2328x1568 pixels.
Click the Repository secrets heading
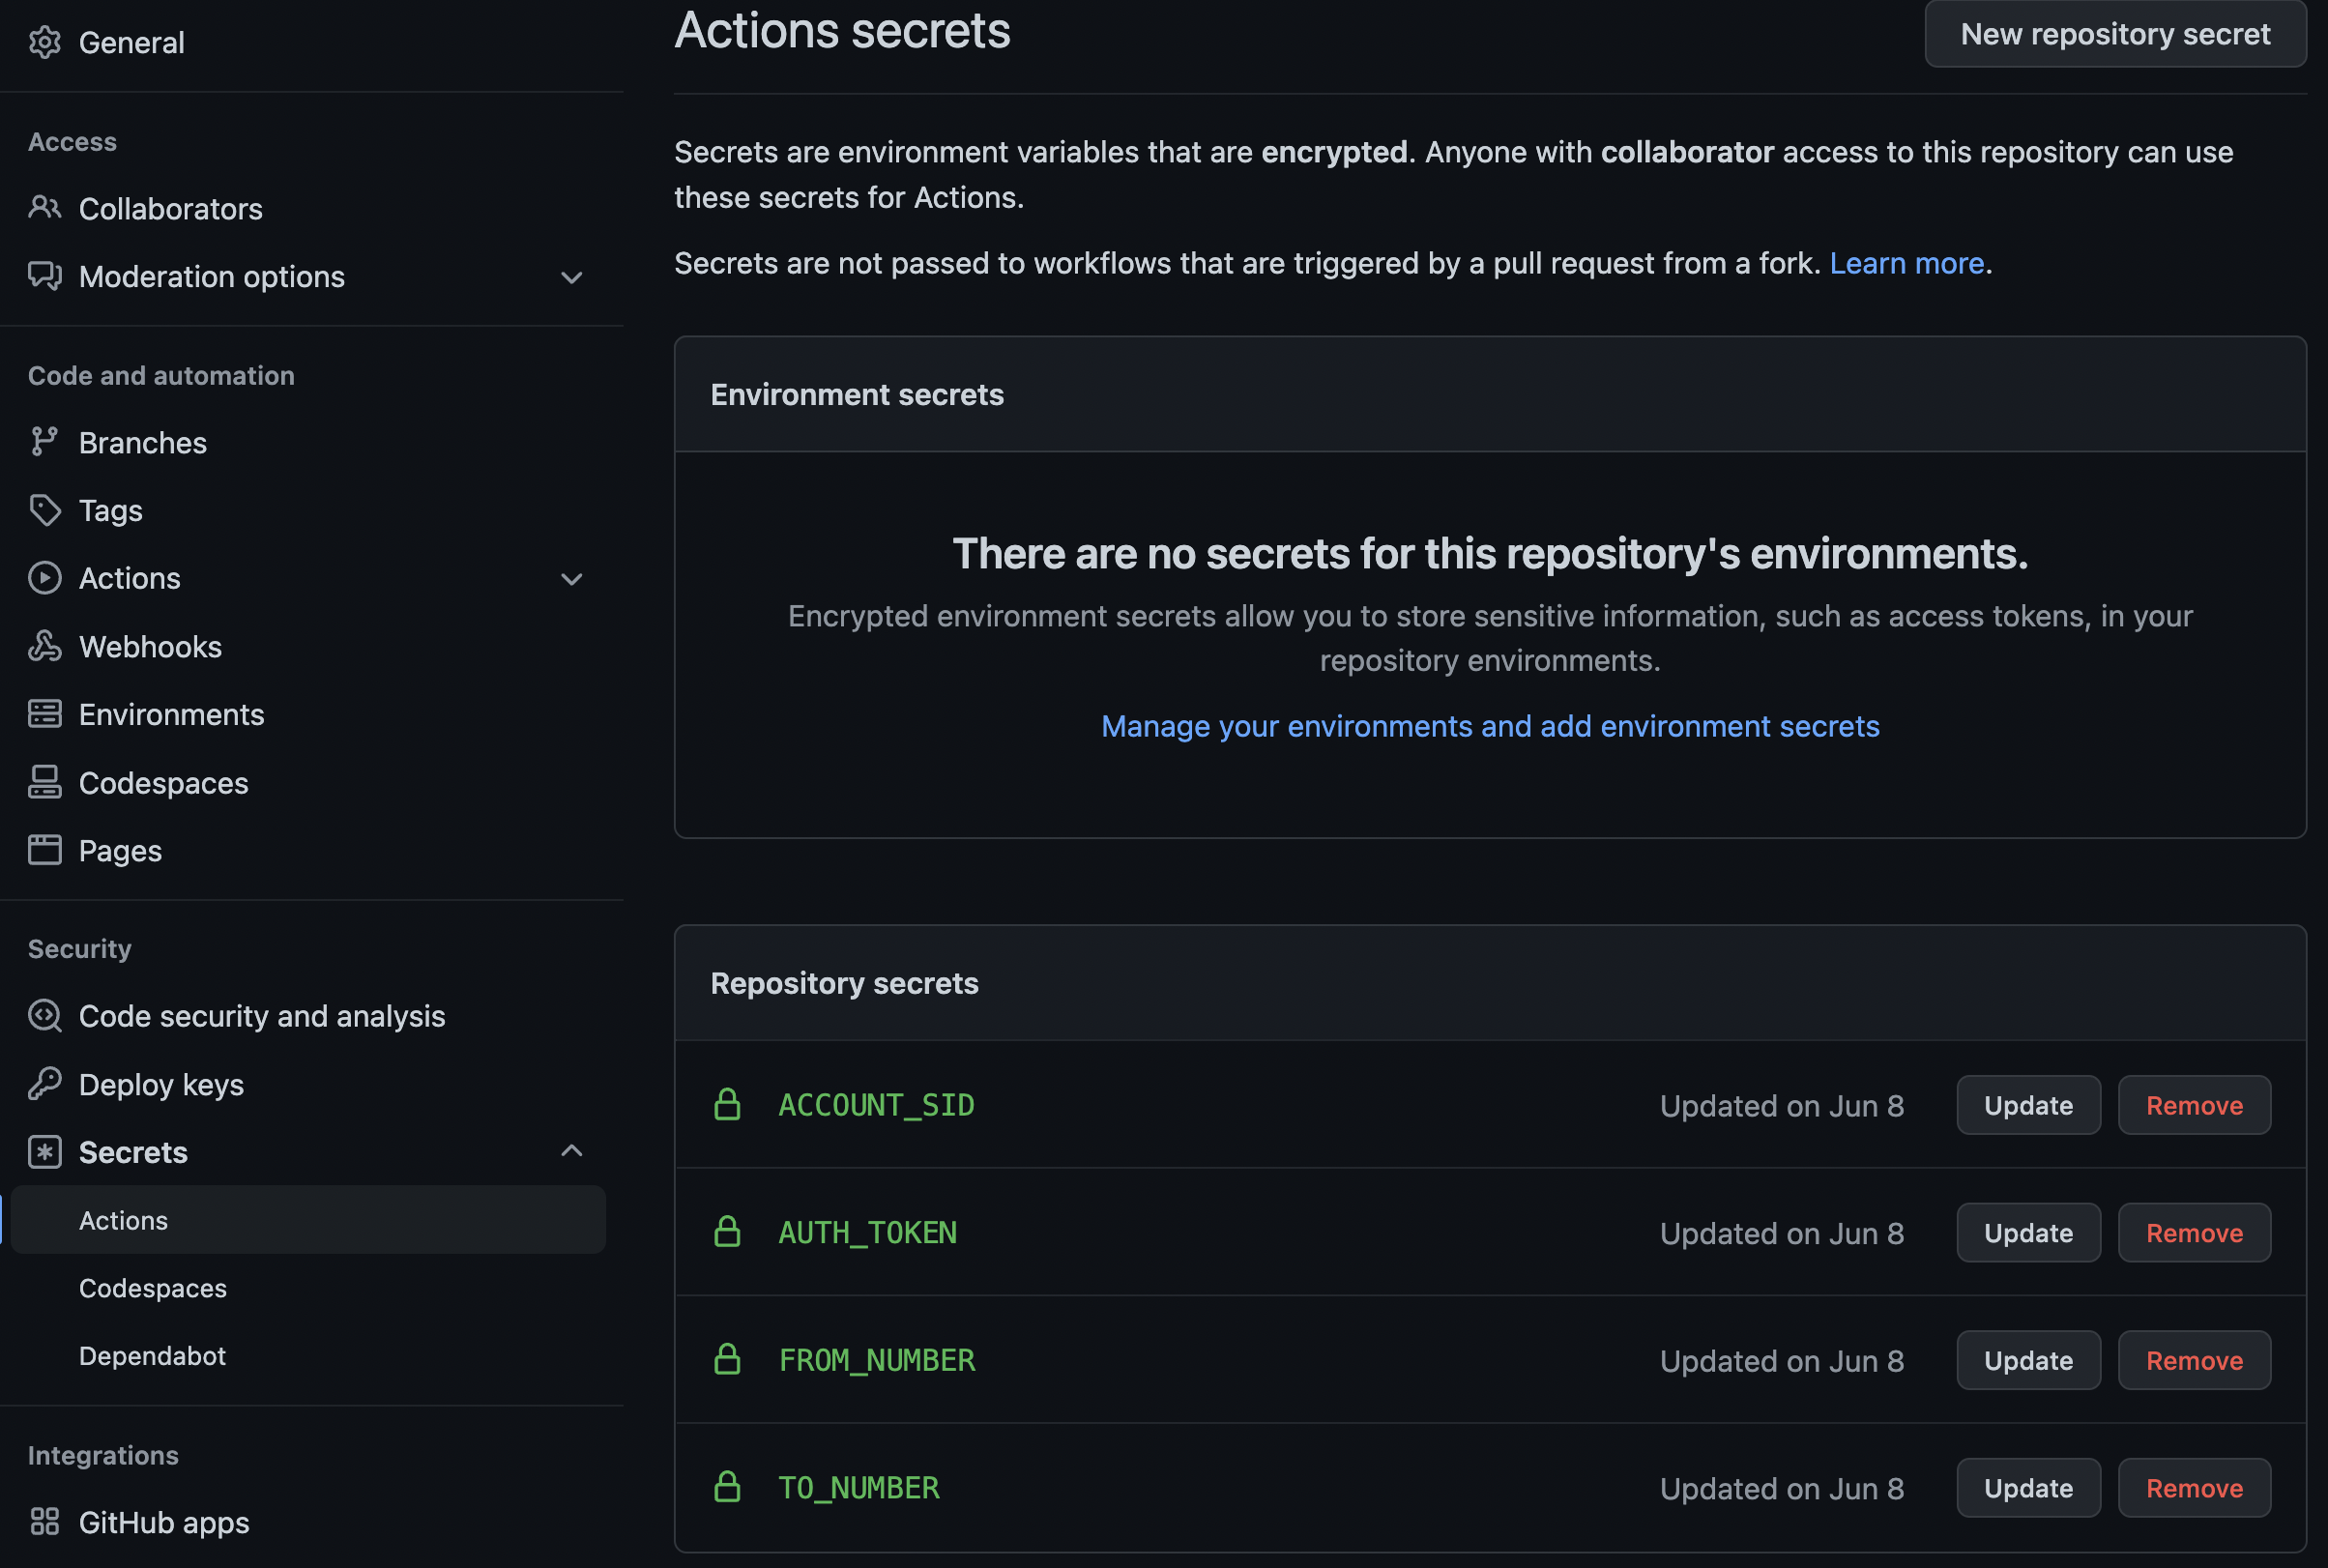pyautogui.click(x=844, y=983)
